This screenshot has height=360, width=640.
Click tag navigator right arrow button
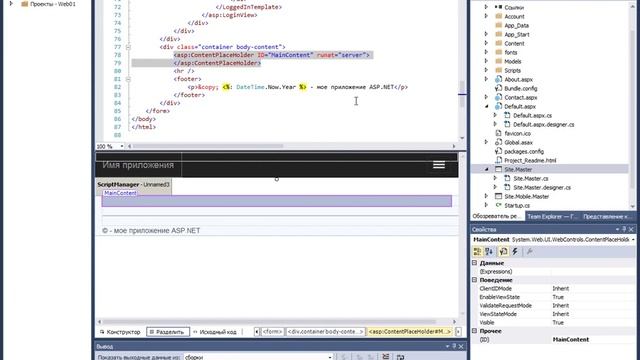pyautogui.click(x=458, y=332)
